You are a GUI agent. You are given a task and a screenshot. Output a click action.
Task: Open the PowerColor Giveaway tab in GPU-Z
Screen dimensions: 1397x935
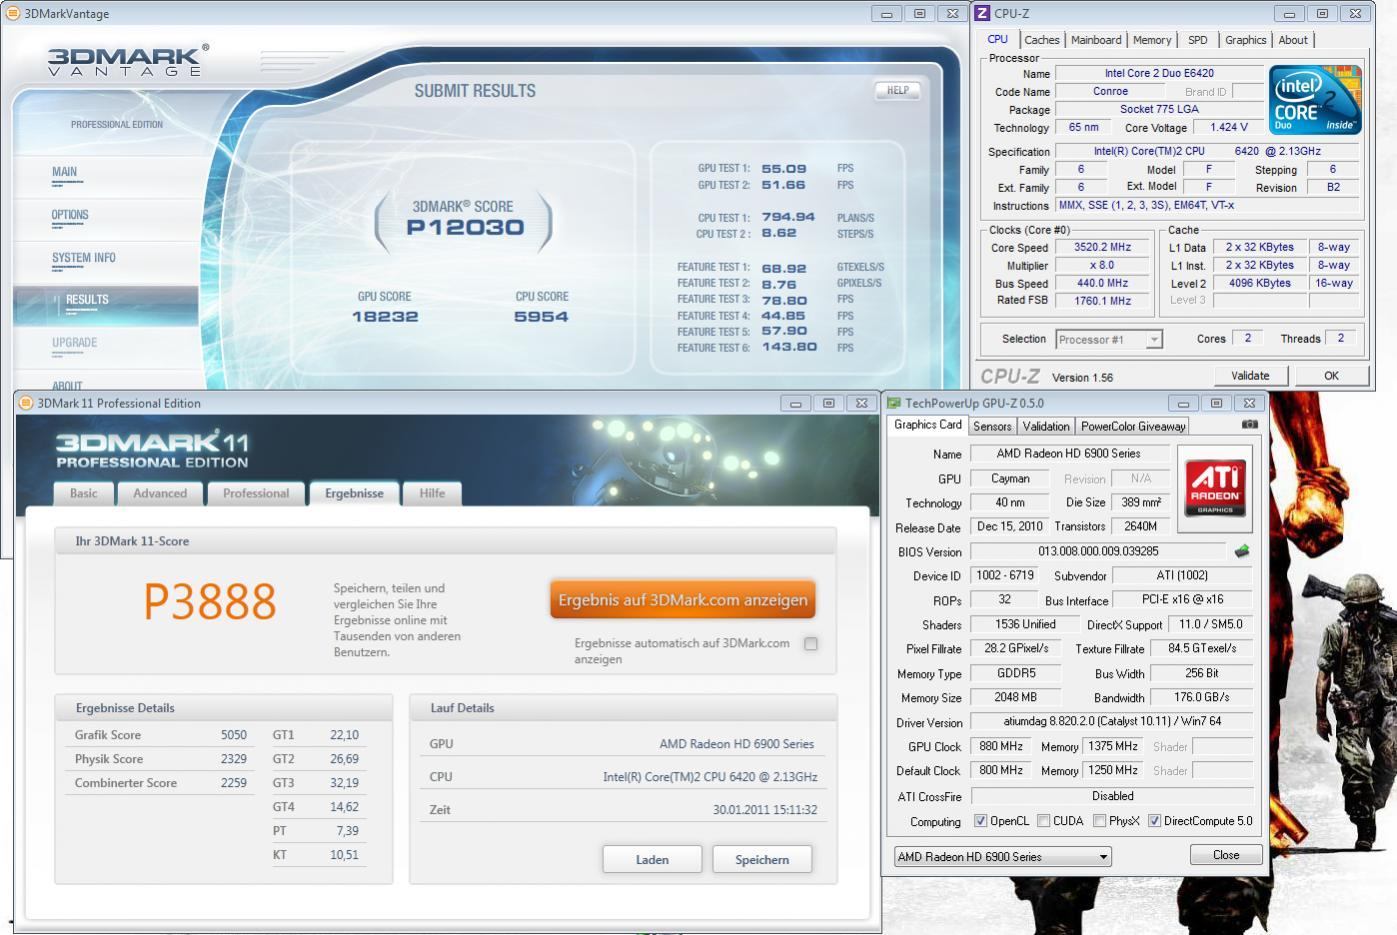point(1133,426)
